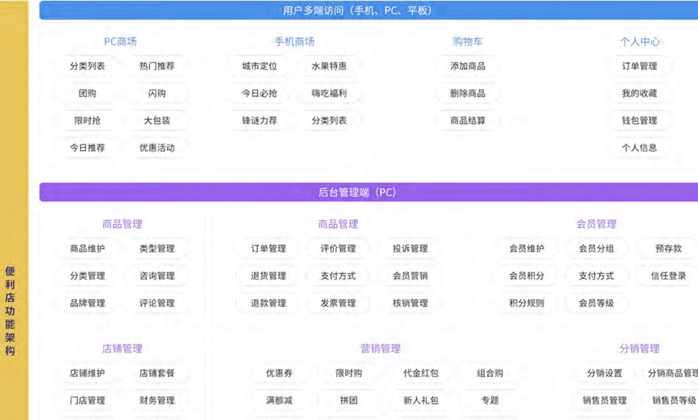Click the 发票管理 pill
The height and width of the screenshot is (420, 698).
click(337, 303)
